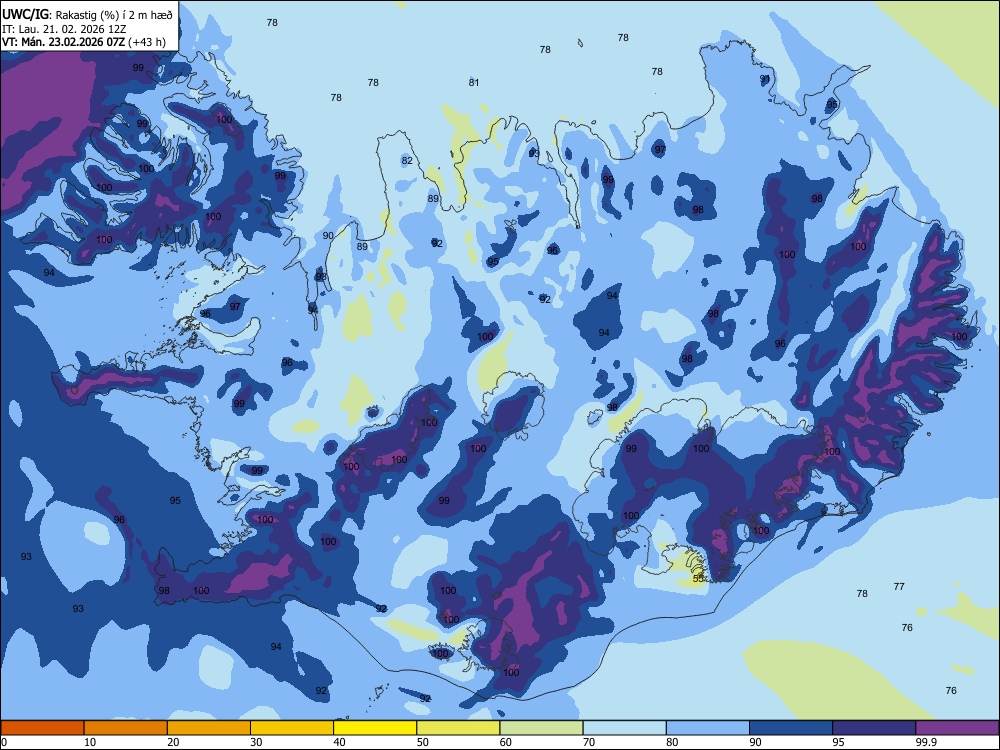Click the '60' legend scale label
Image resolution: width=1000 pixels, height=750 pixels.
click(x=506, y=742)
